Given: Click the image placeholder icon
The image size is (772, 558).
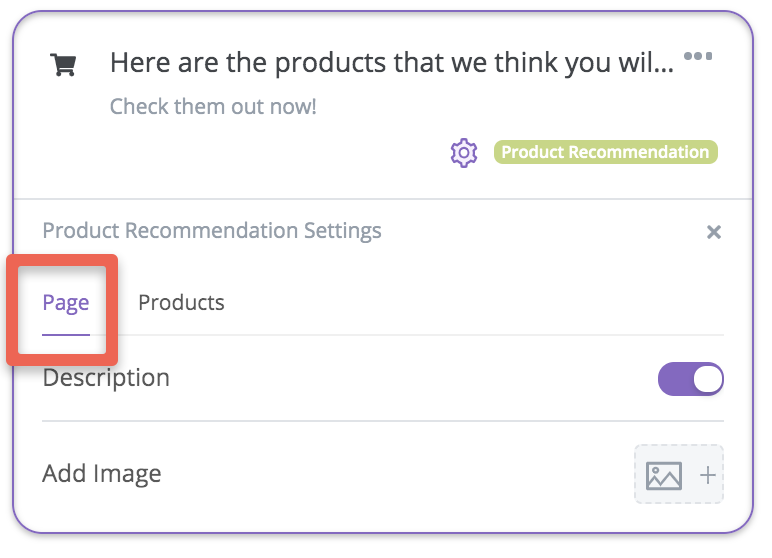Looking at the screenshot, I should [664, 475].
